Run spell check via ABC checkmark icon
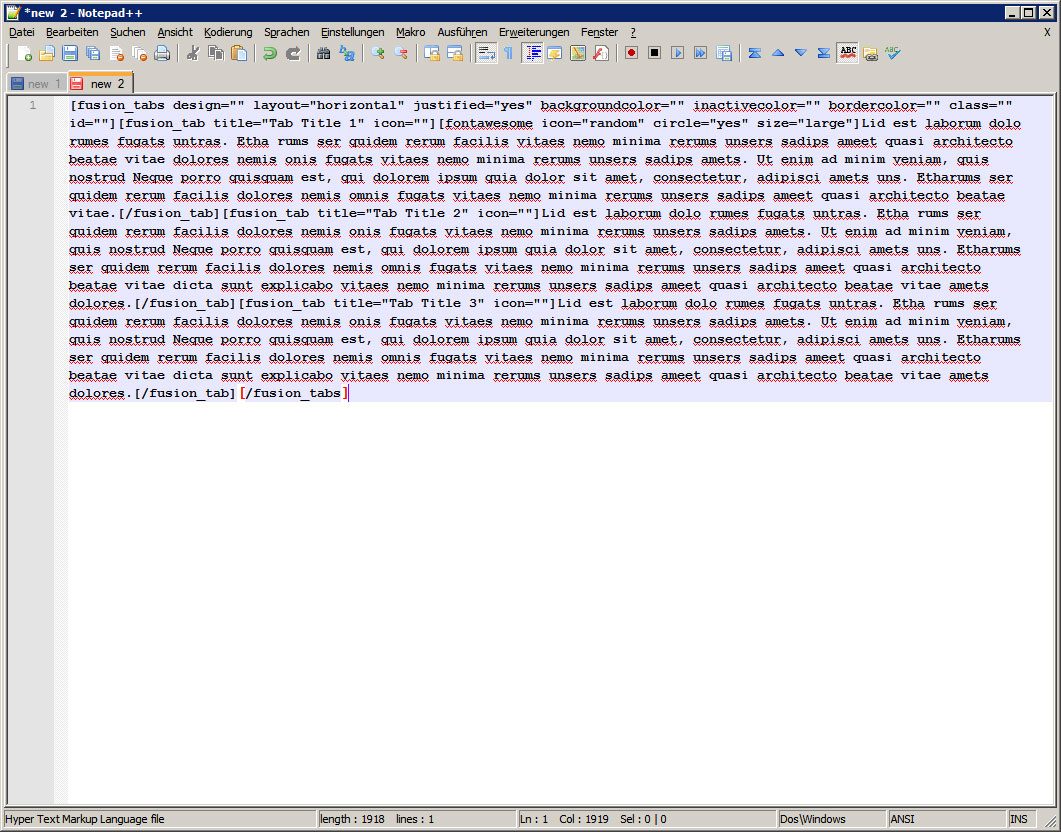Screen dimensions: 1061x832 893,53
